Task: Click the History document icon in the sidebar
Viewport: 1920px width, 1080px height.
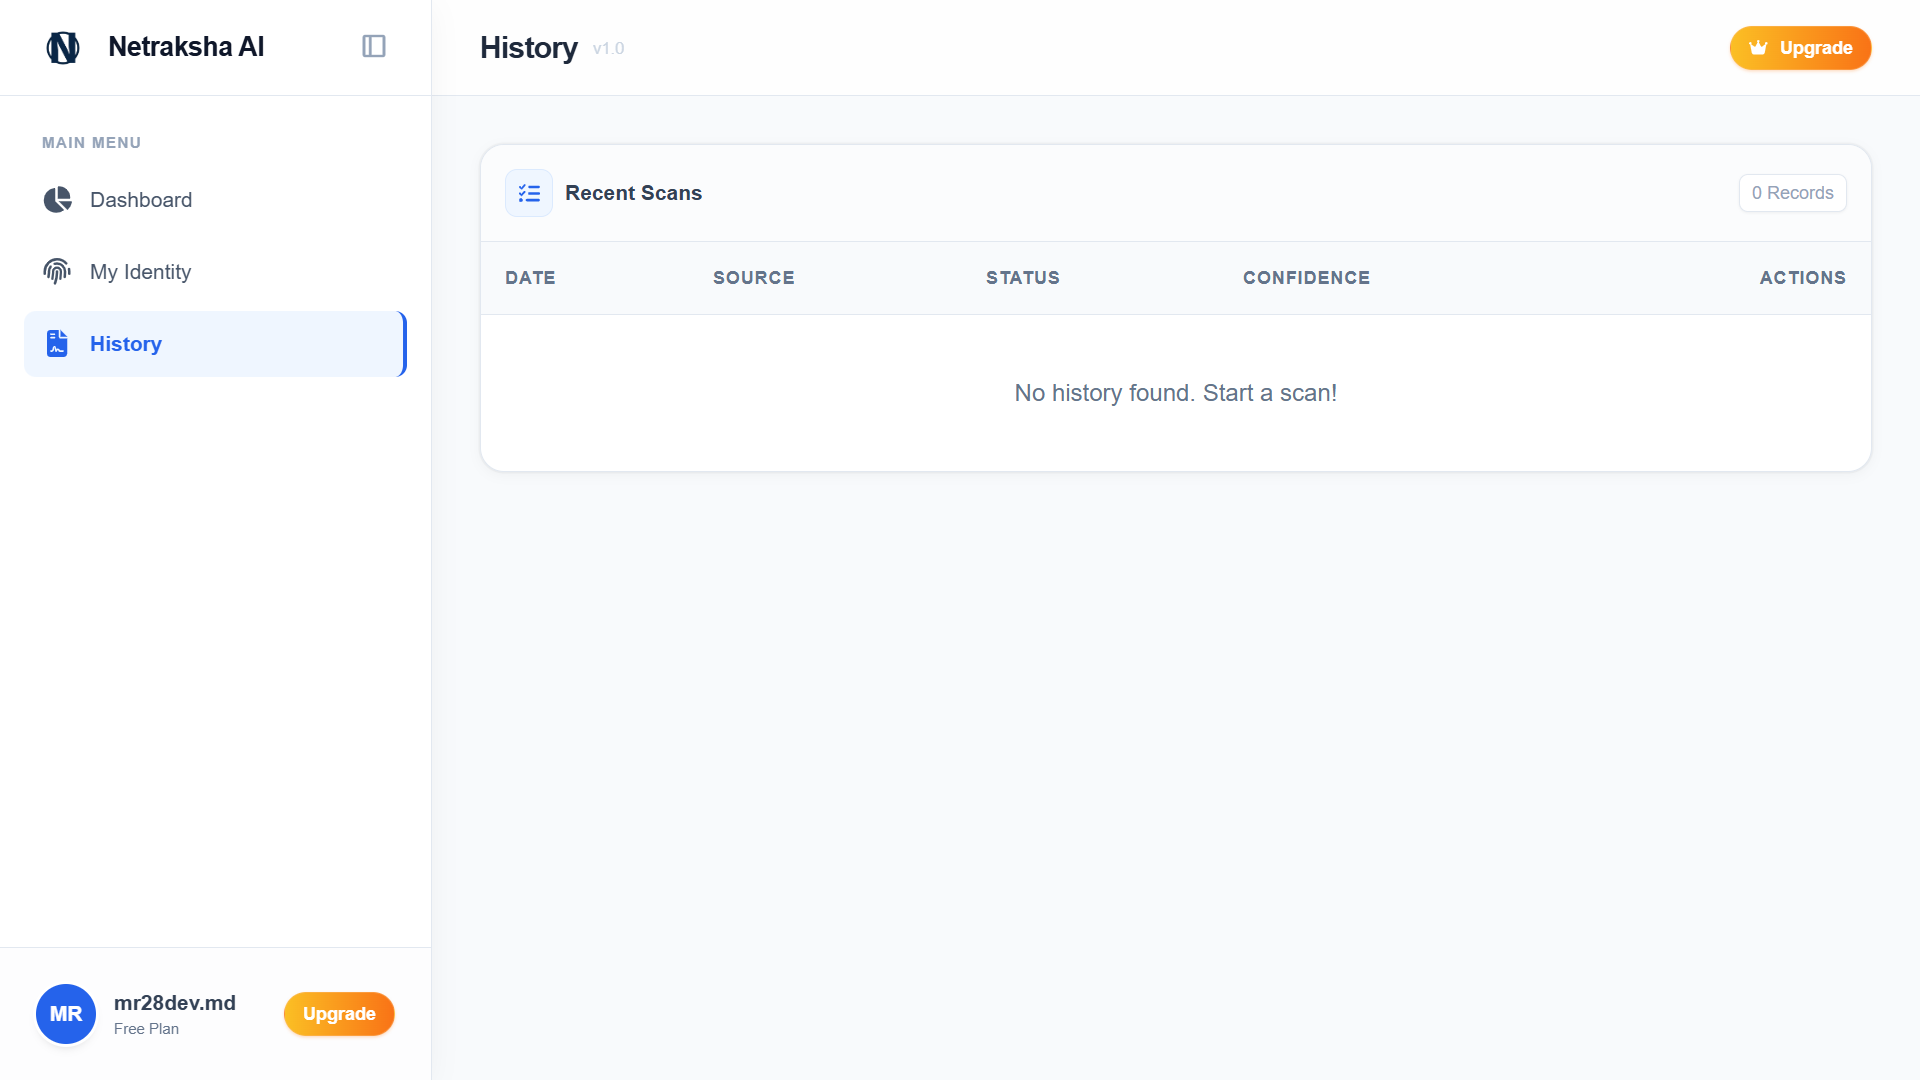Action: click(x=57, y=344)
